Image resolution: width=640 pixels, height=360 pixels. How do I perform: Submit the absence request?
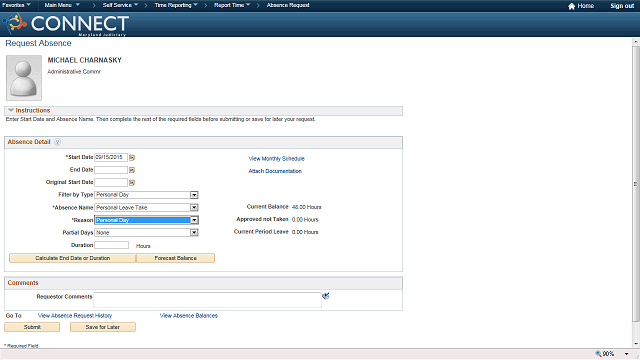pos(32,327)
